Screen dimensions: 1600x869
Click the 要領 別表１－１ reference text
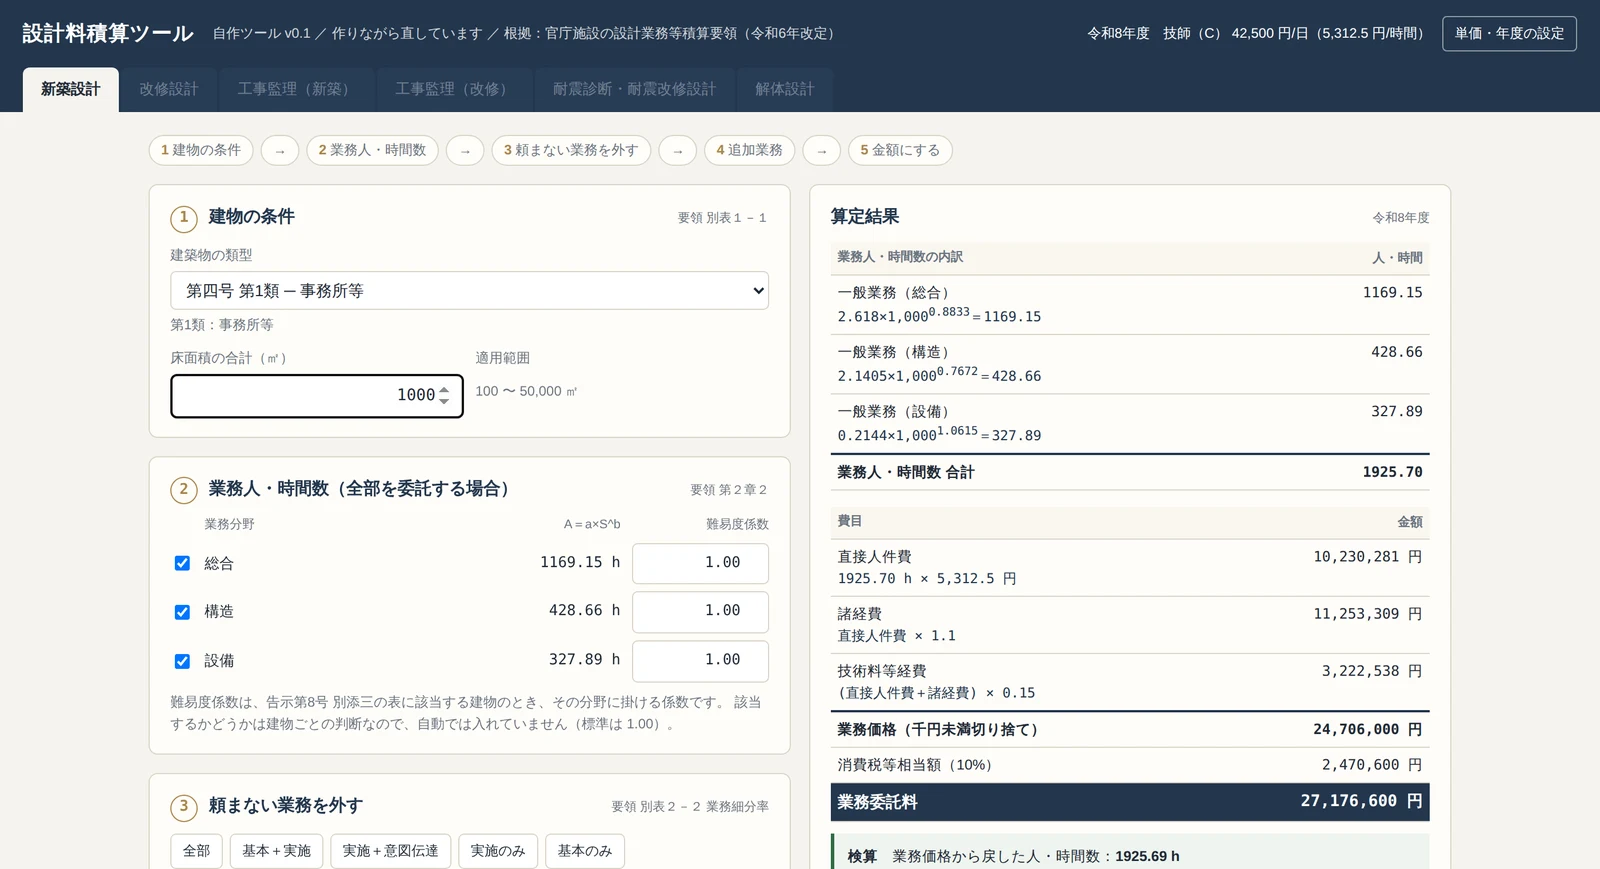(722, 217)
